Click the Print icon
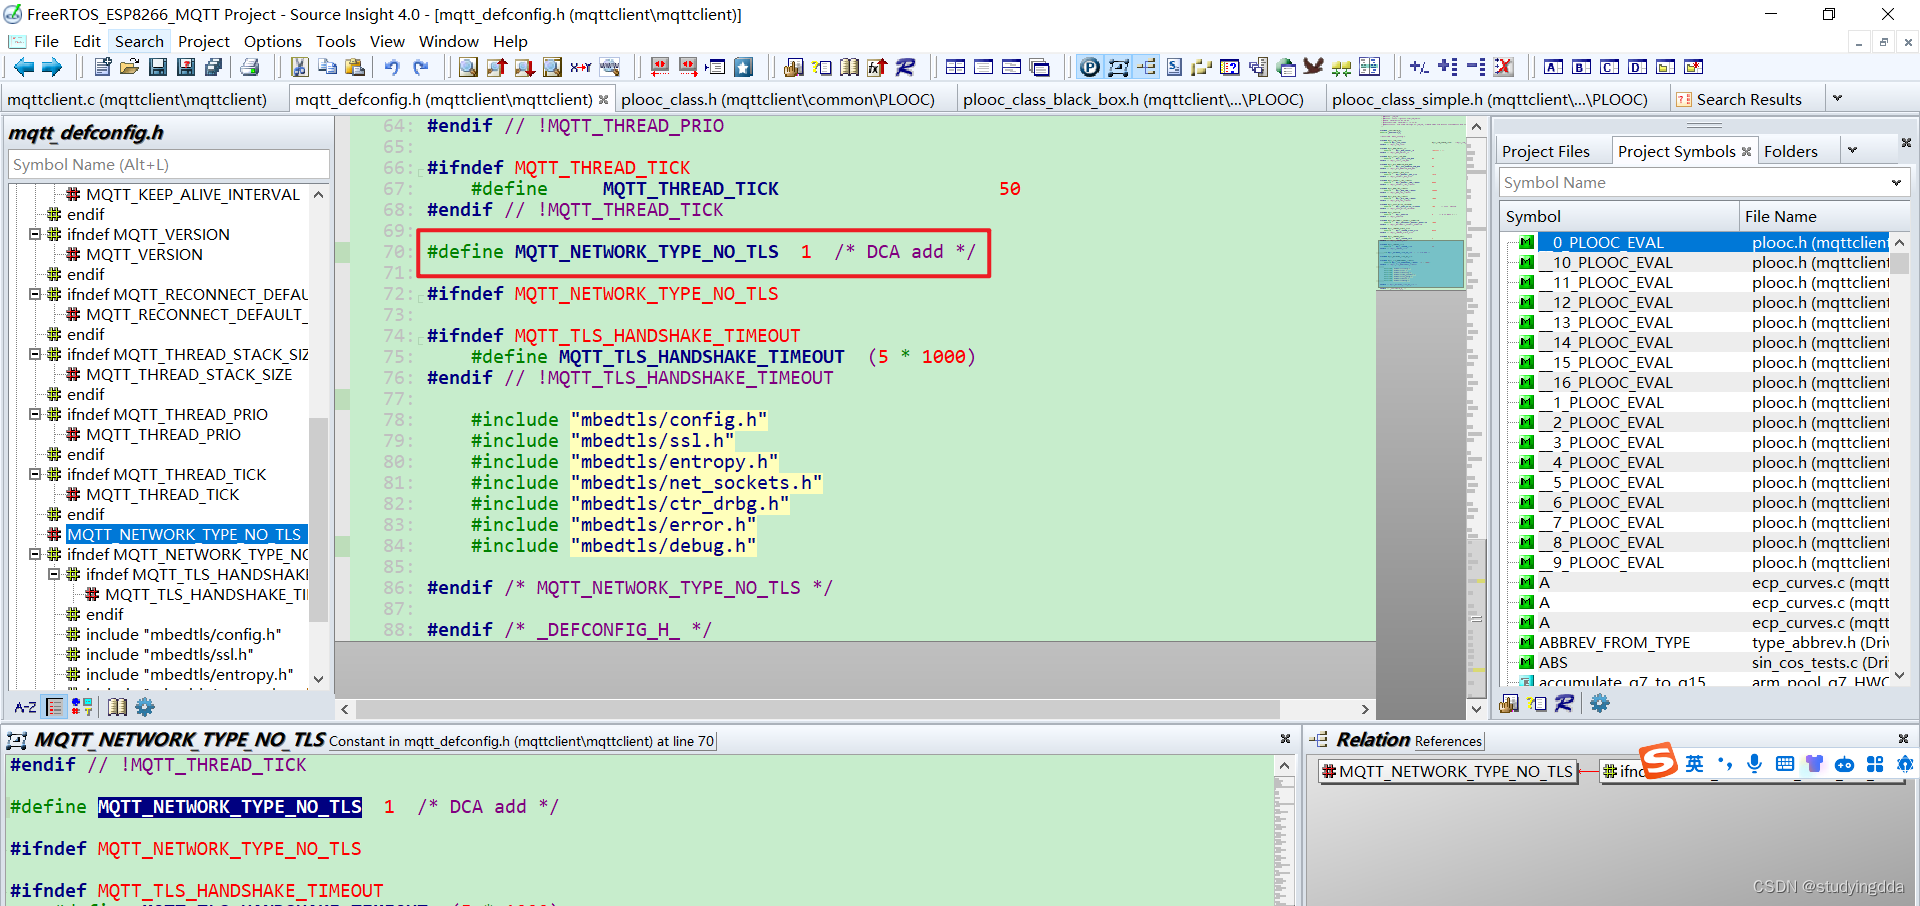 (250, 67)
